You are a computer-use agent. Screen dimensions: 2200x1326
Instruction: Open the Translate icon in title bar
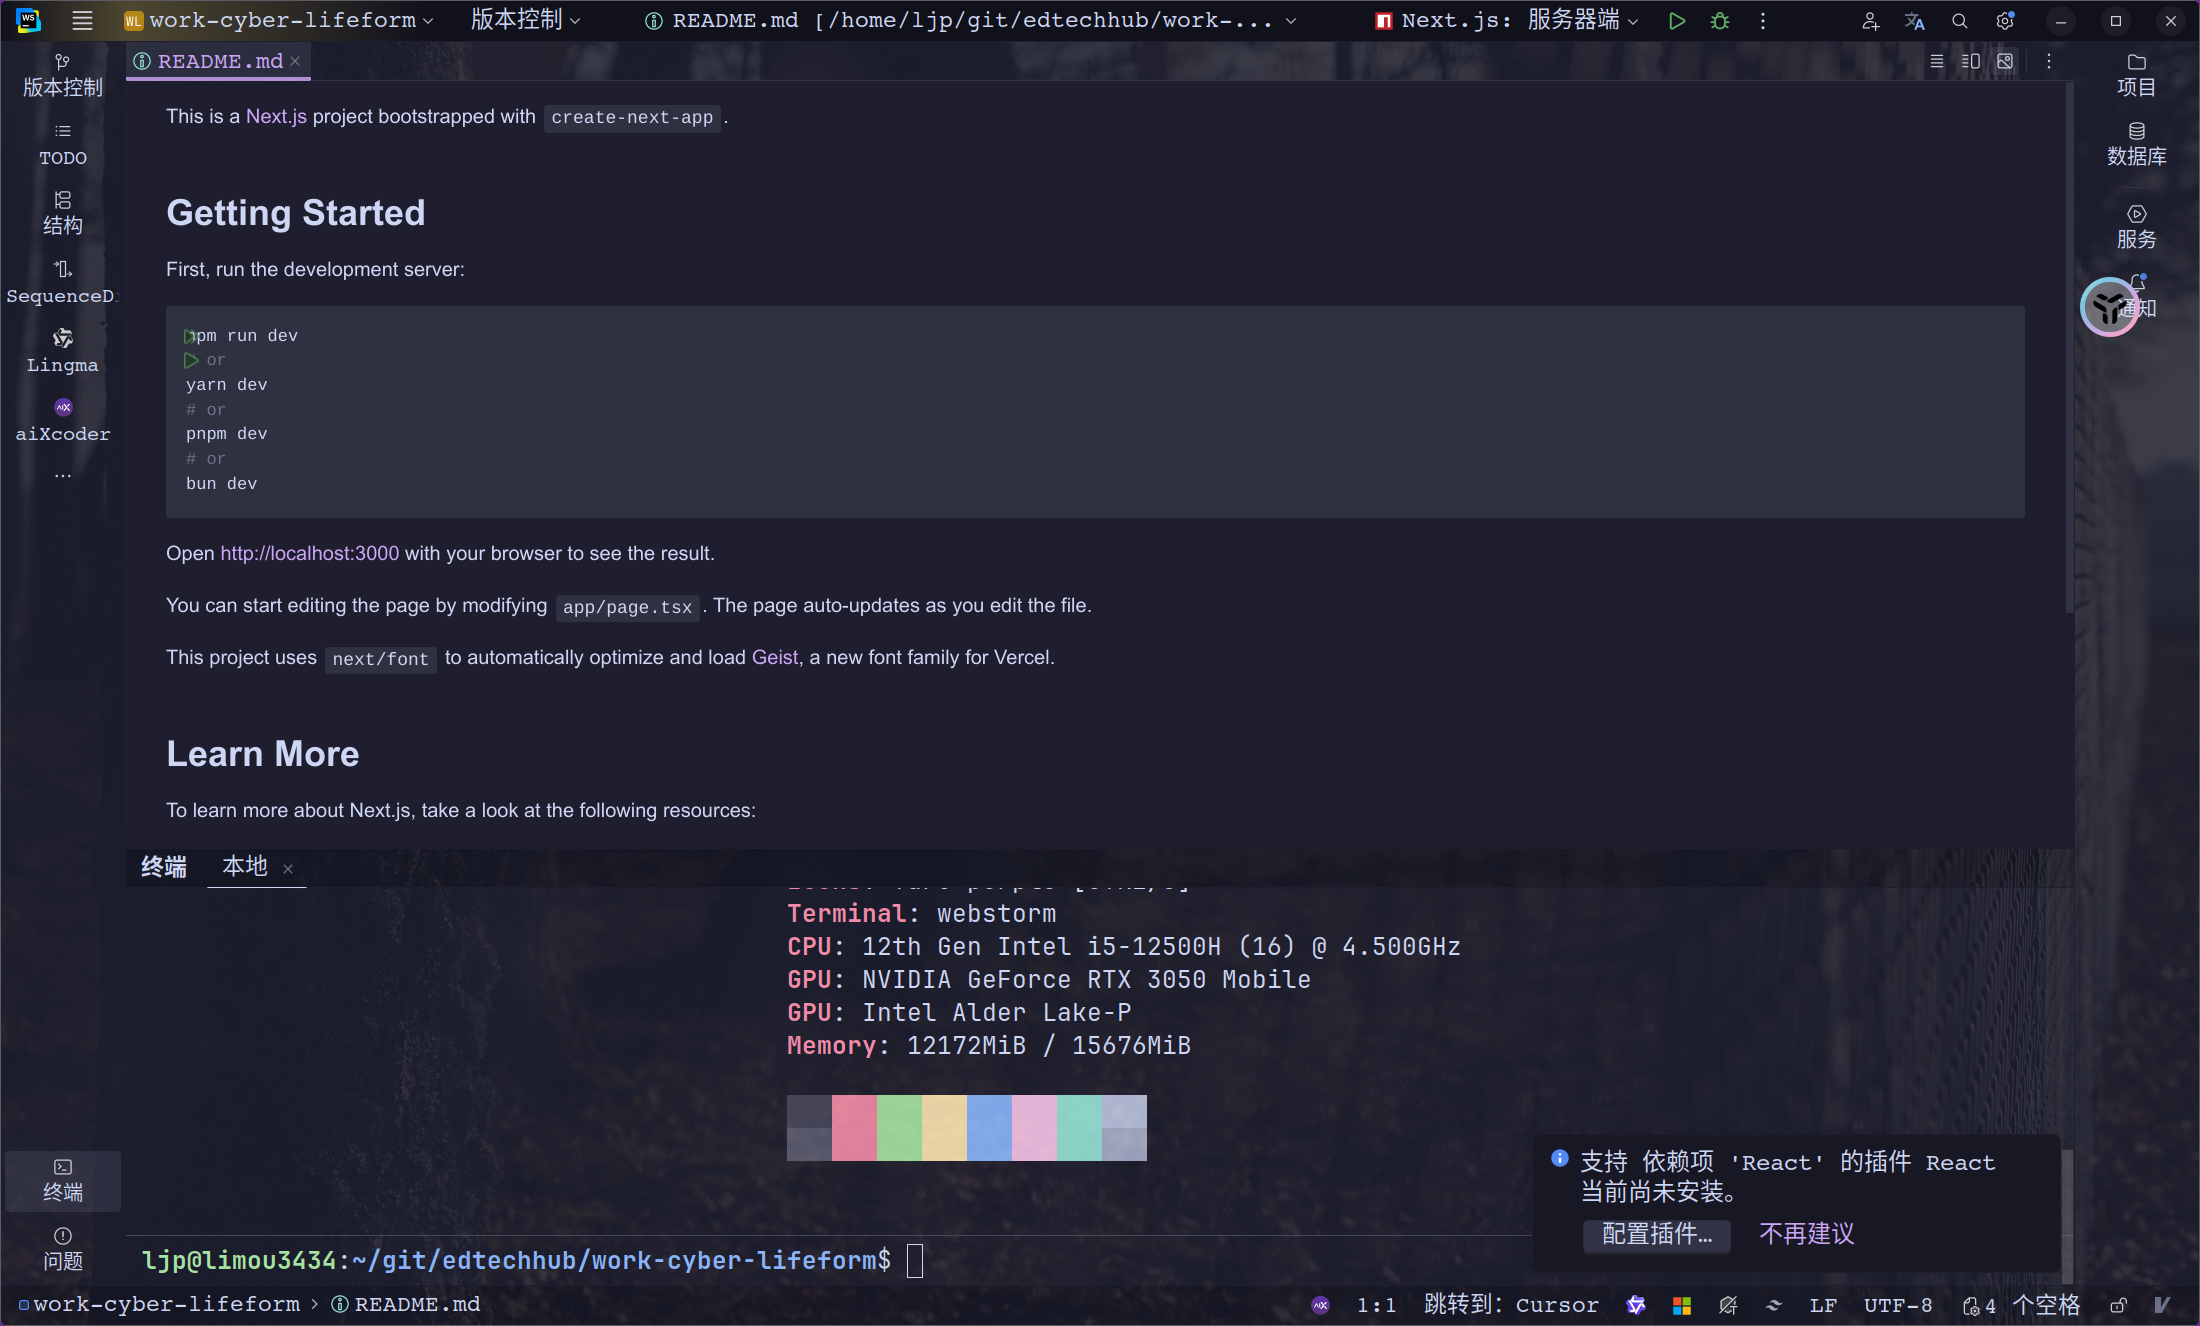[x=1914, y=21]
